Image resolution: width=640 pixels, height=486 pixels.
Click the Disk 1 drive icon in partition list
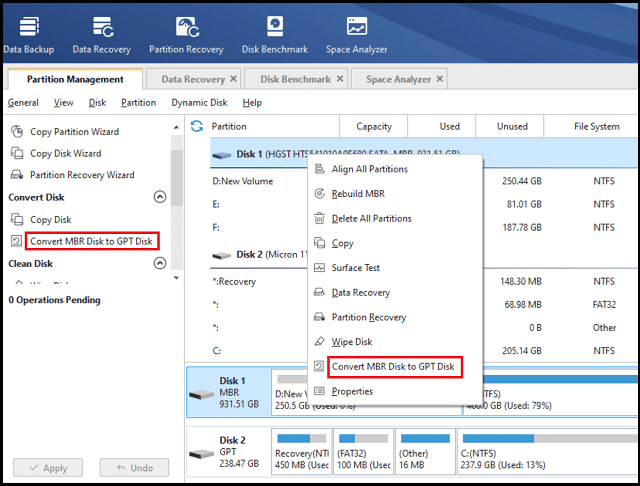222,155
